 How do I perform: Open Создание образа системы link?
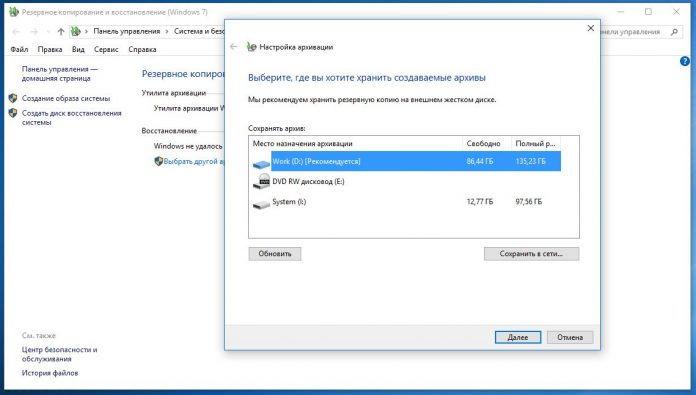click(x=66, y=99)
